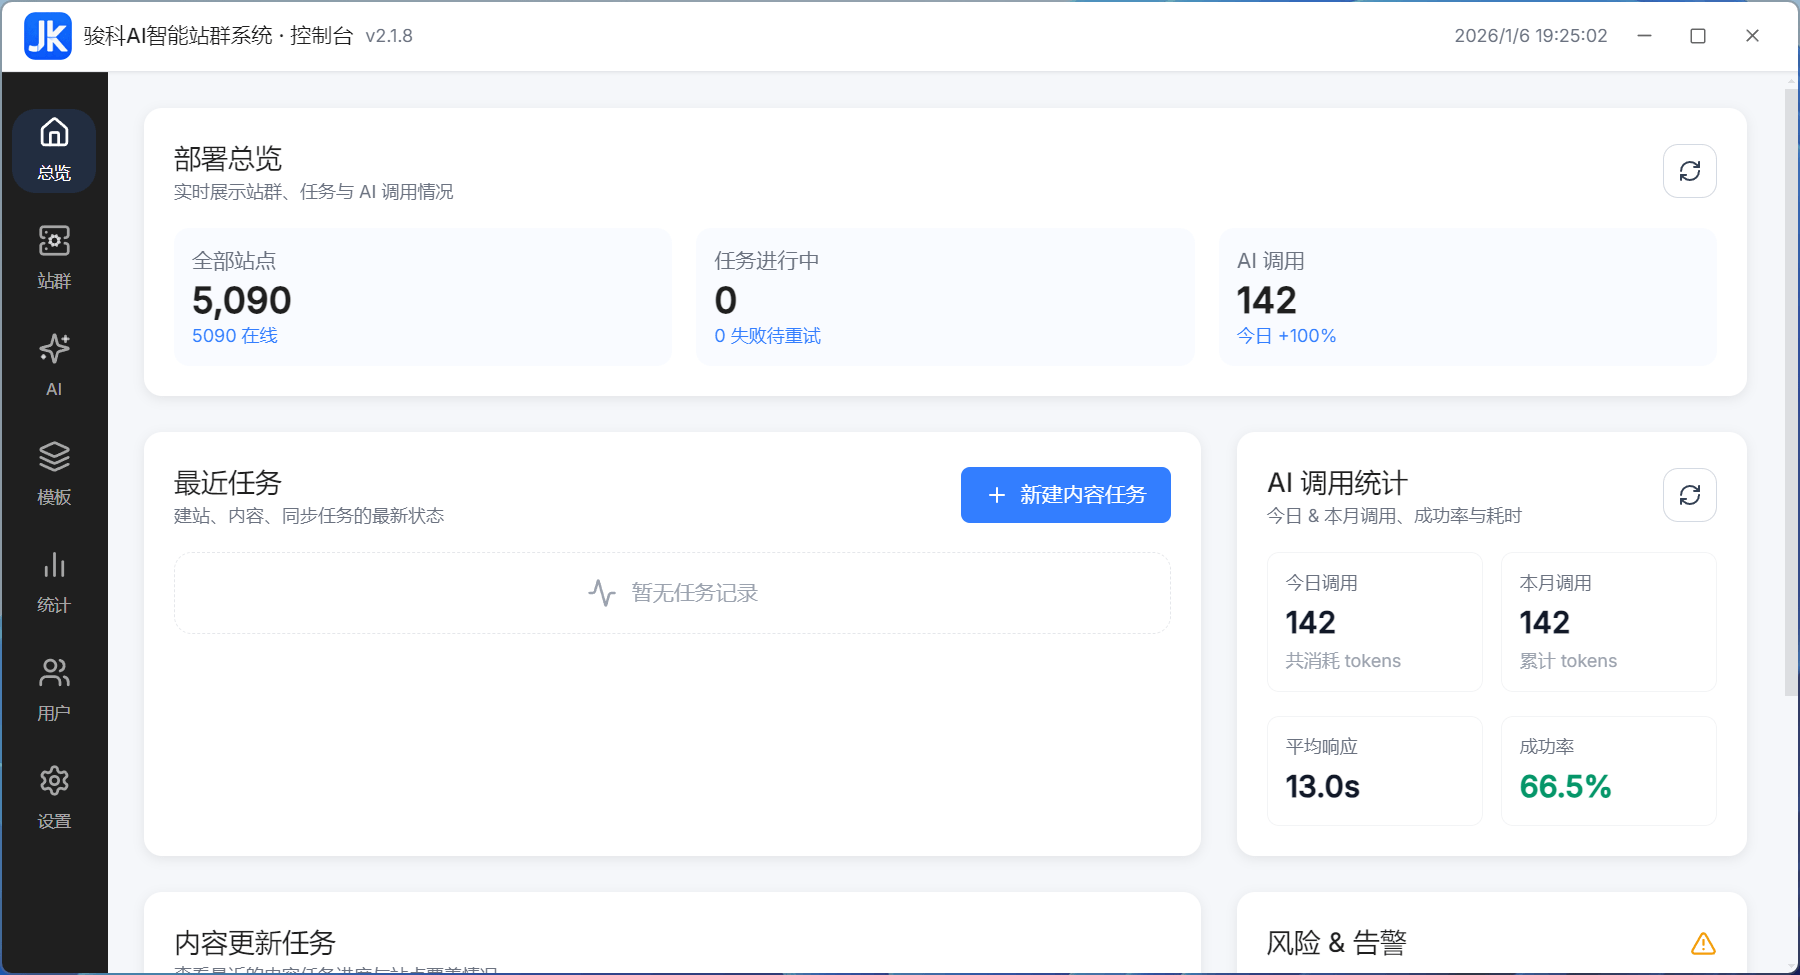The image size is (1800, 975).
Task: Select the 用户 users sidebar icon
Action: coord(53,688)
